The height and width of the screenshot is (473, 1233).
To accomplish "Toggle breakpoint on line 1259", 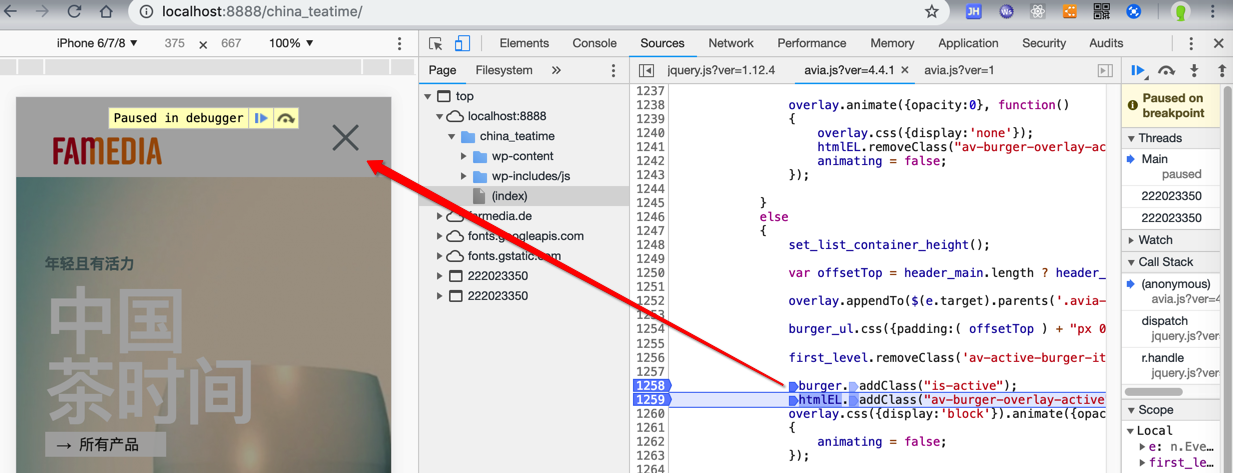I will point(650,400).
